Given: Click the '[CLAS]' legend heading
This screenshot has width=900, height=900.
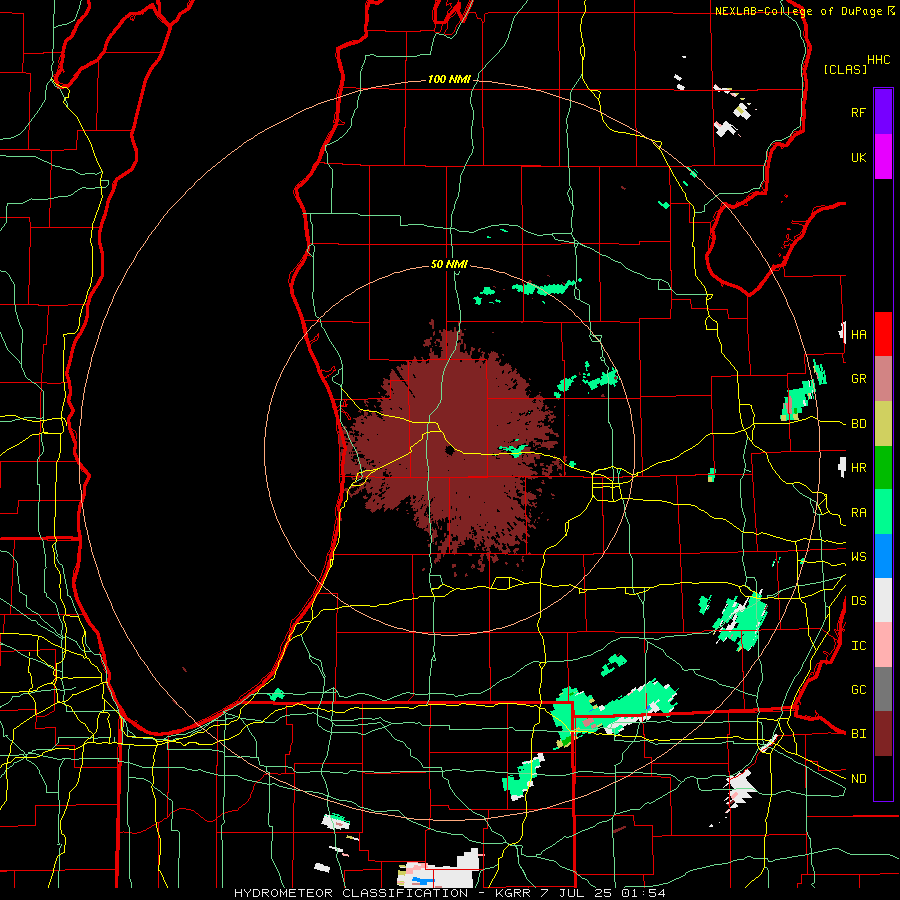Looking at the screenshot, I should [845, 69].
